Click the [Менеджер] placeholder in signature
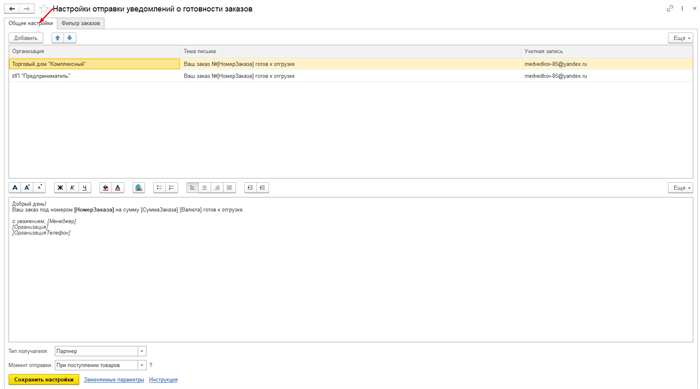700x389 pixels. pyautogui.click(x=62, y=221)
